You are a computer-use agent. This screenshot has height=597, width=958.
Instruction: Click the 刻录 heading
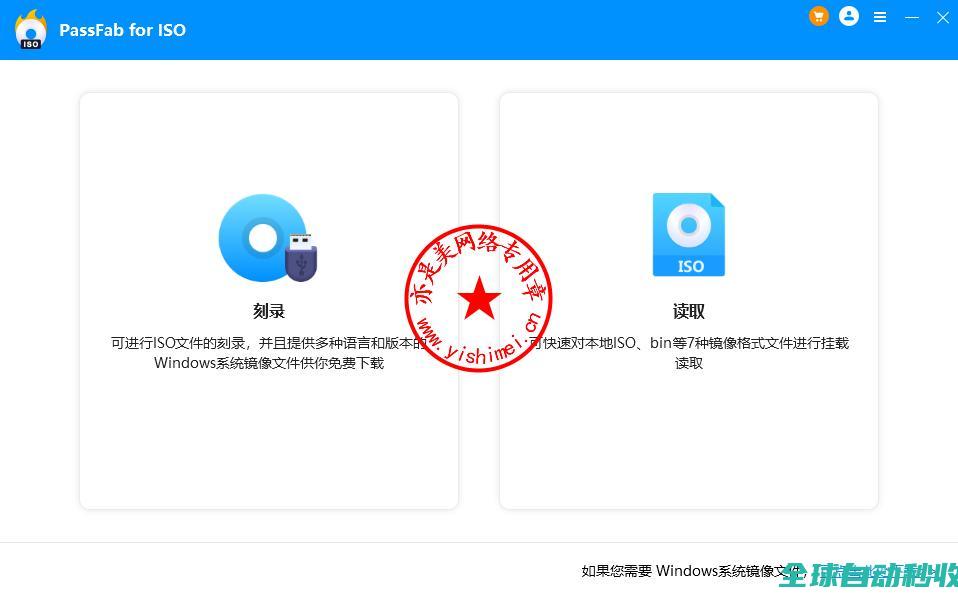click(x=269, y=311)
